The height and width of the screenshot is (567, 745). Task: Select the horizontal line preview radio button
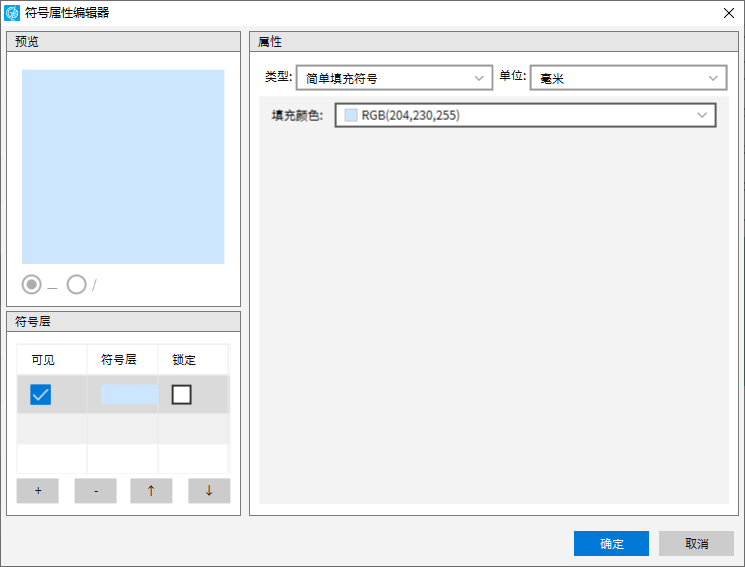pos(32,285)
